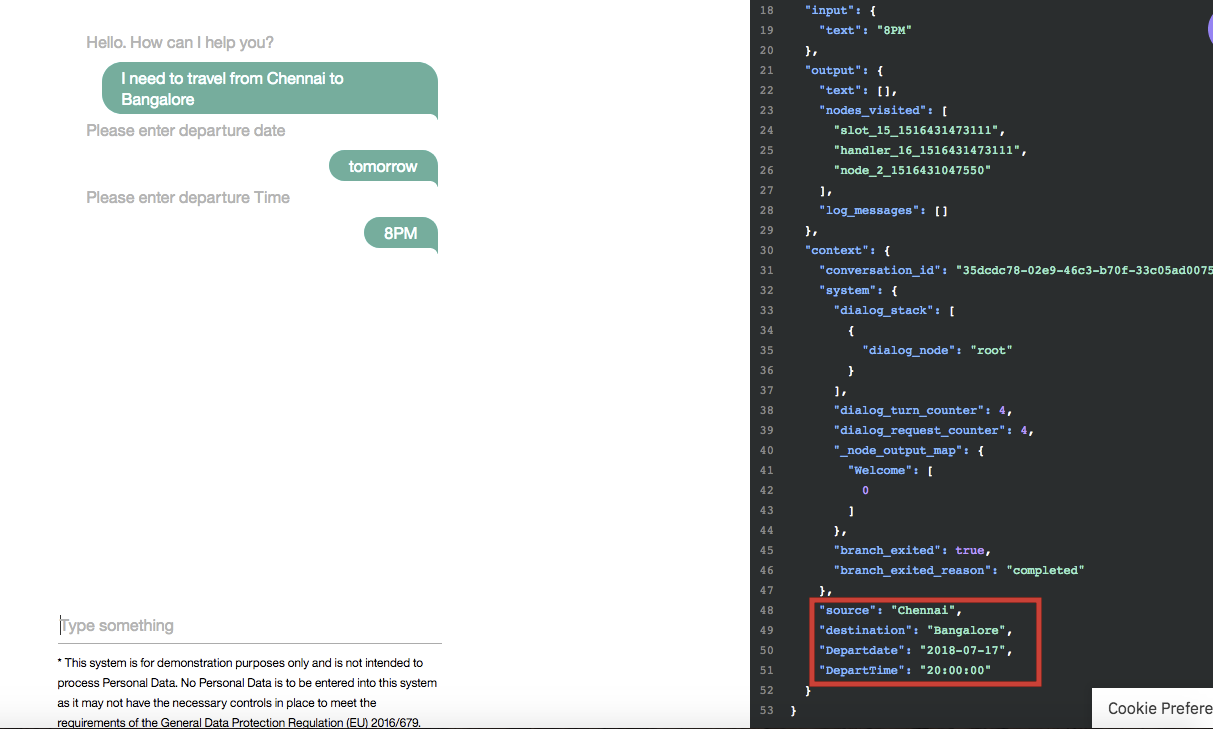Select the "tomorrow" chat bubble
1213x729 pixels.
(x=383, y=167)
